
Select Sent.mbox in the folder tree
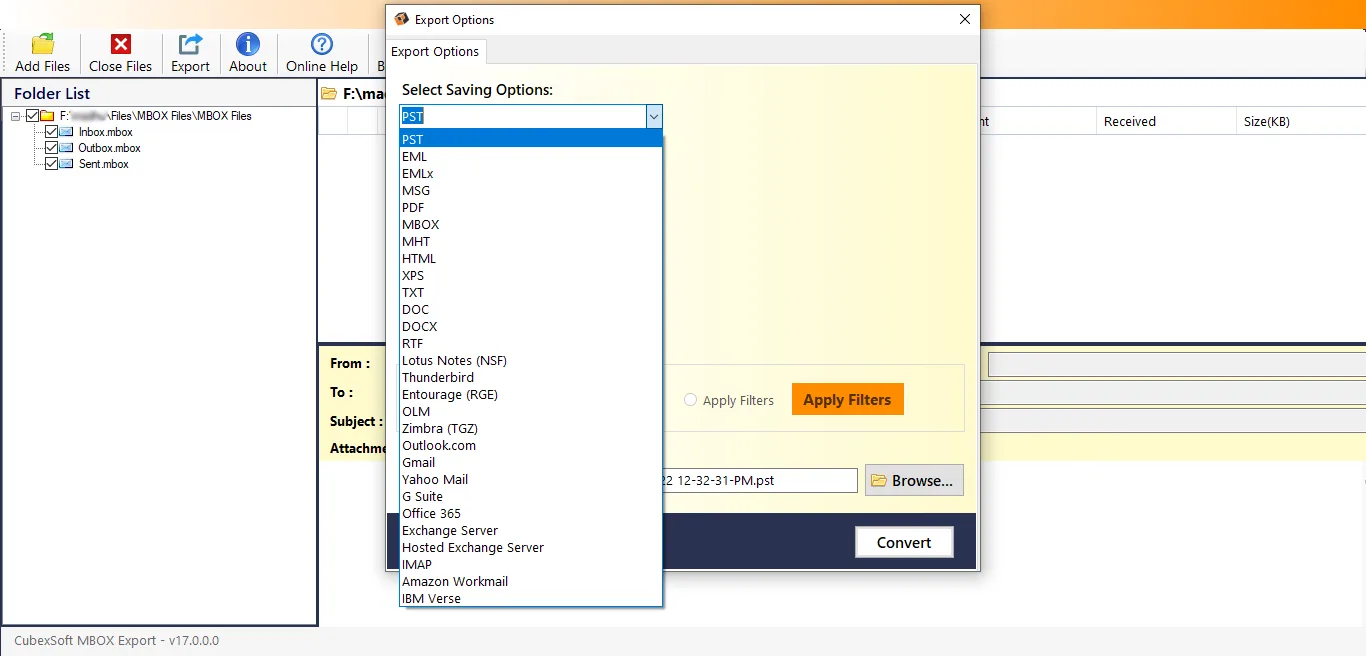[x=104, y=164]
